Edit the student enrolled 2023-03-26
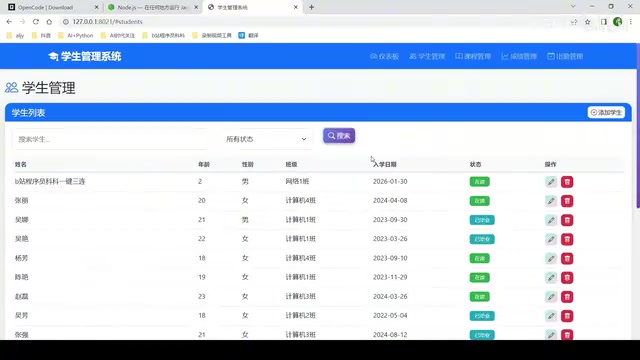 [551, 239]
